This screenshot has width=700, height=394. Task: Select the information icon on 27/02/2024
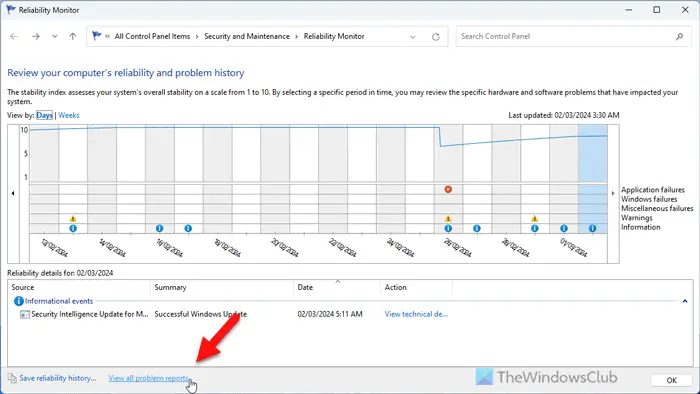[x=477, y=228]
